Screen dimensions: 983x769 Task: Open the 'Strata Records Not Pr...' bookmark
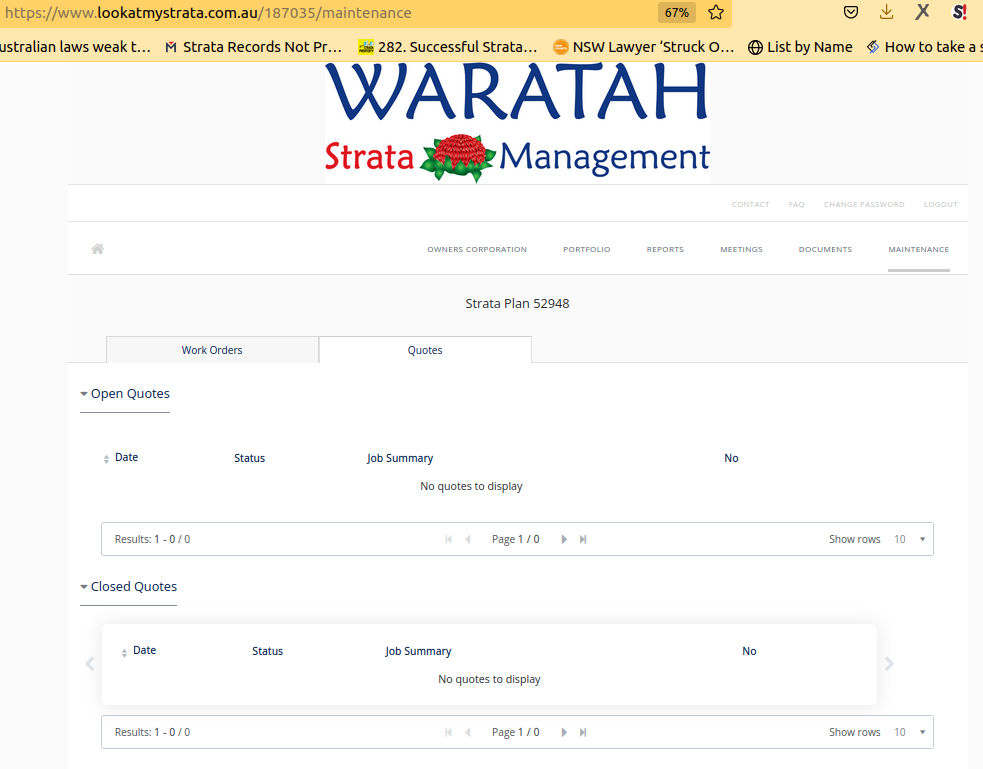pos(253,47)
